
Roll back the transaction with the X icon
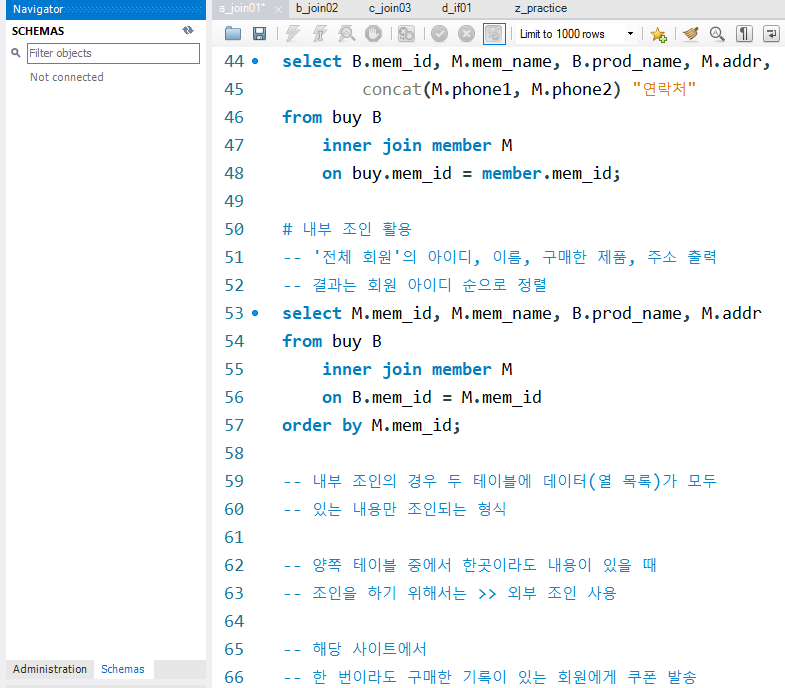pos(466,34)
